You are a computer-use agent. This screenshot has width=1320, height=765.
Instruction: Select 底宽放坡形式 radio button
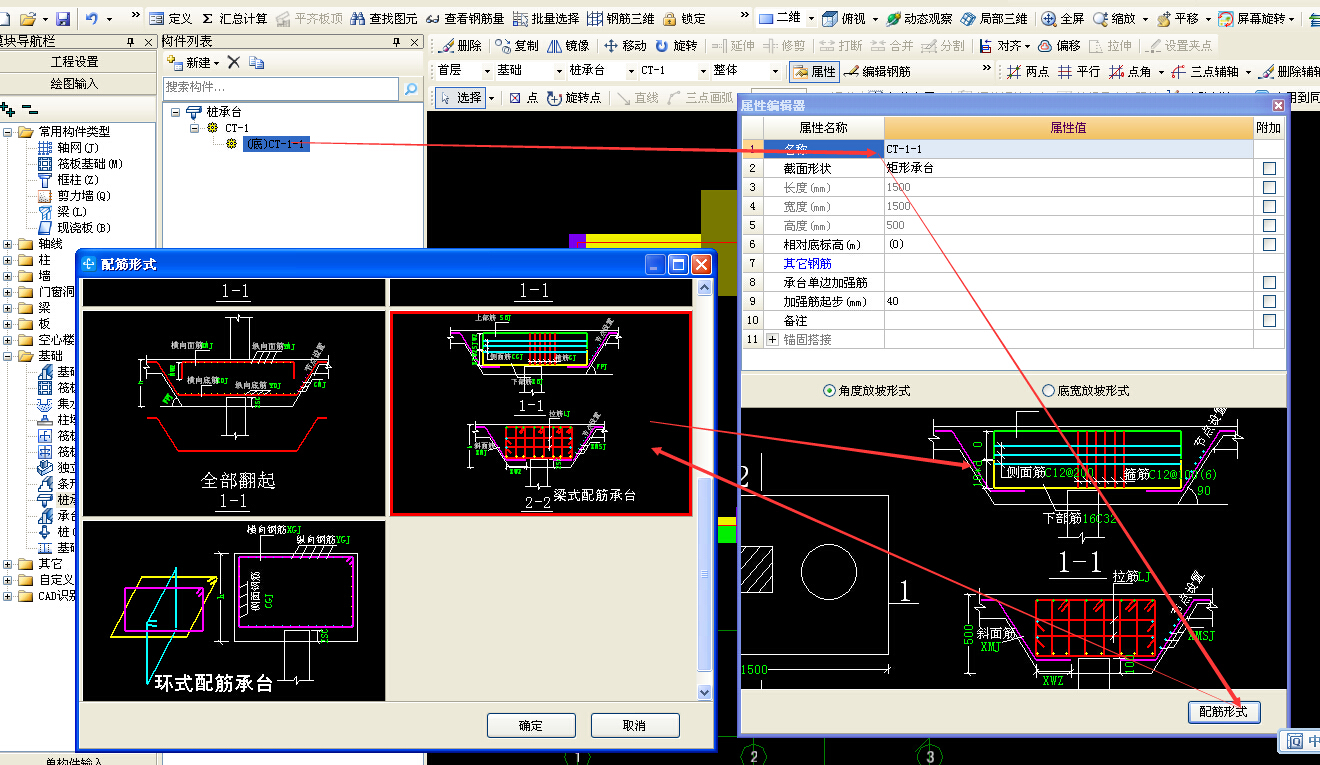click(1049, 391)
